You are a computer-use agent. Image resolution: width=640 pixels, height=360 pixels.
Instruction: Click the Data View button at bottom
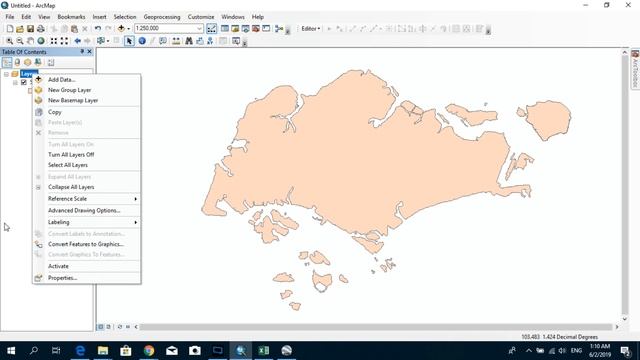coord(101,327)
